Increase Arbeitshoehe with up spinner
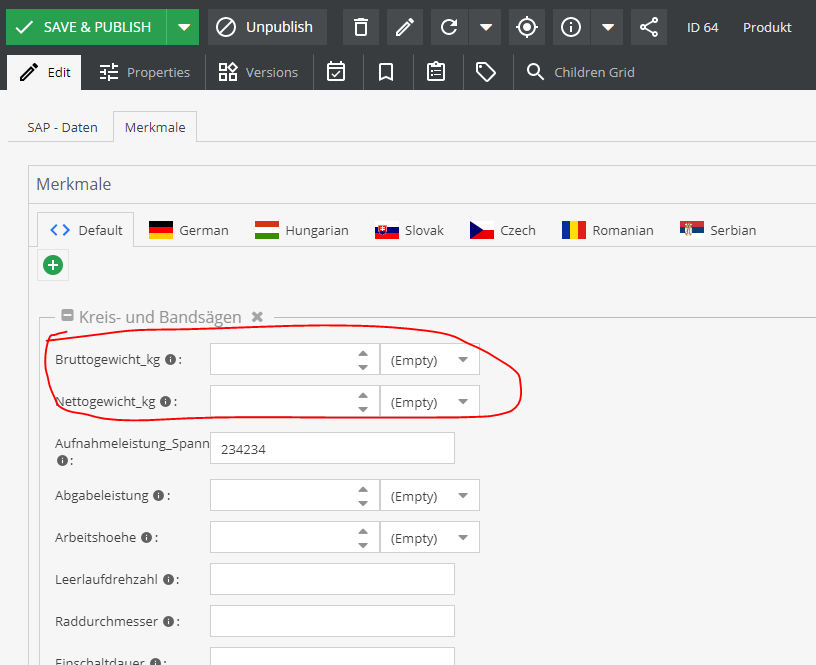The width and height of the screenshot is (816, 665). coord(363,532)
